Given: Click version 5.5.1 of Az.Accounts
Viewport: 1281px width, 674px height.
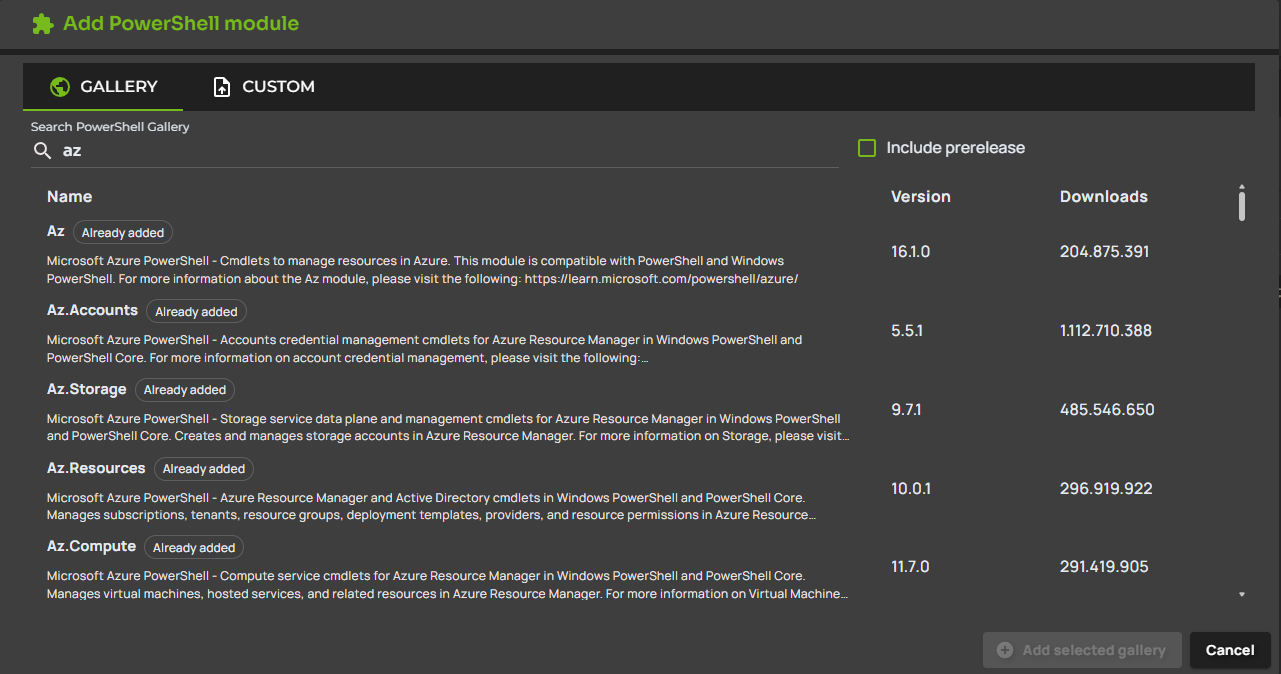Looking at the screenshot, I should click(x=907, y=330).
